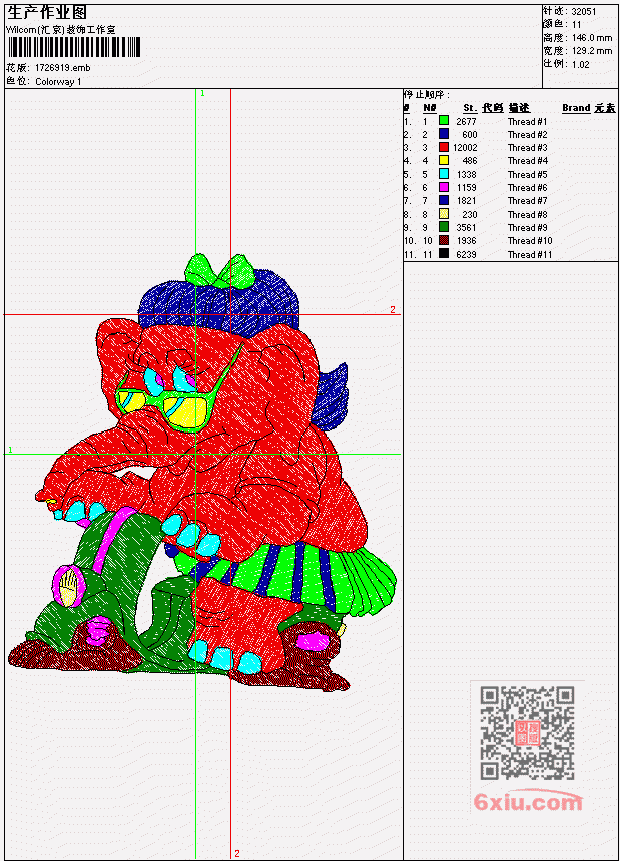Screen dimensions: 620x861
Task: Click the green bow on the elephant's hat
Action: coord(220,270)
